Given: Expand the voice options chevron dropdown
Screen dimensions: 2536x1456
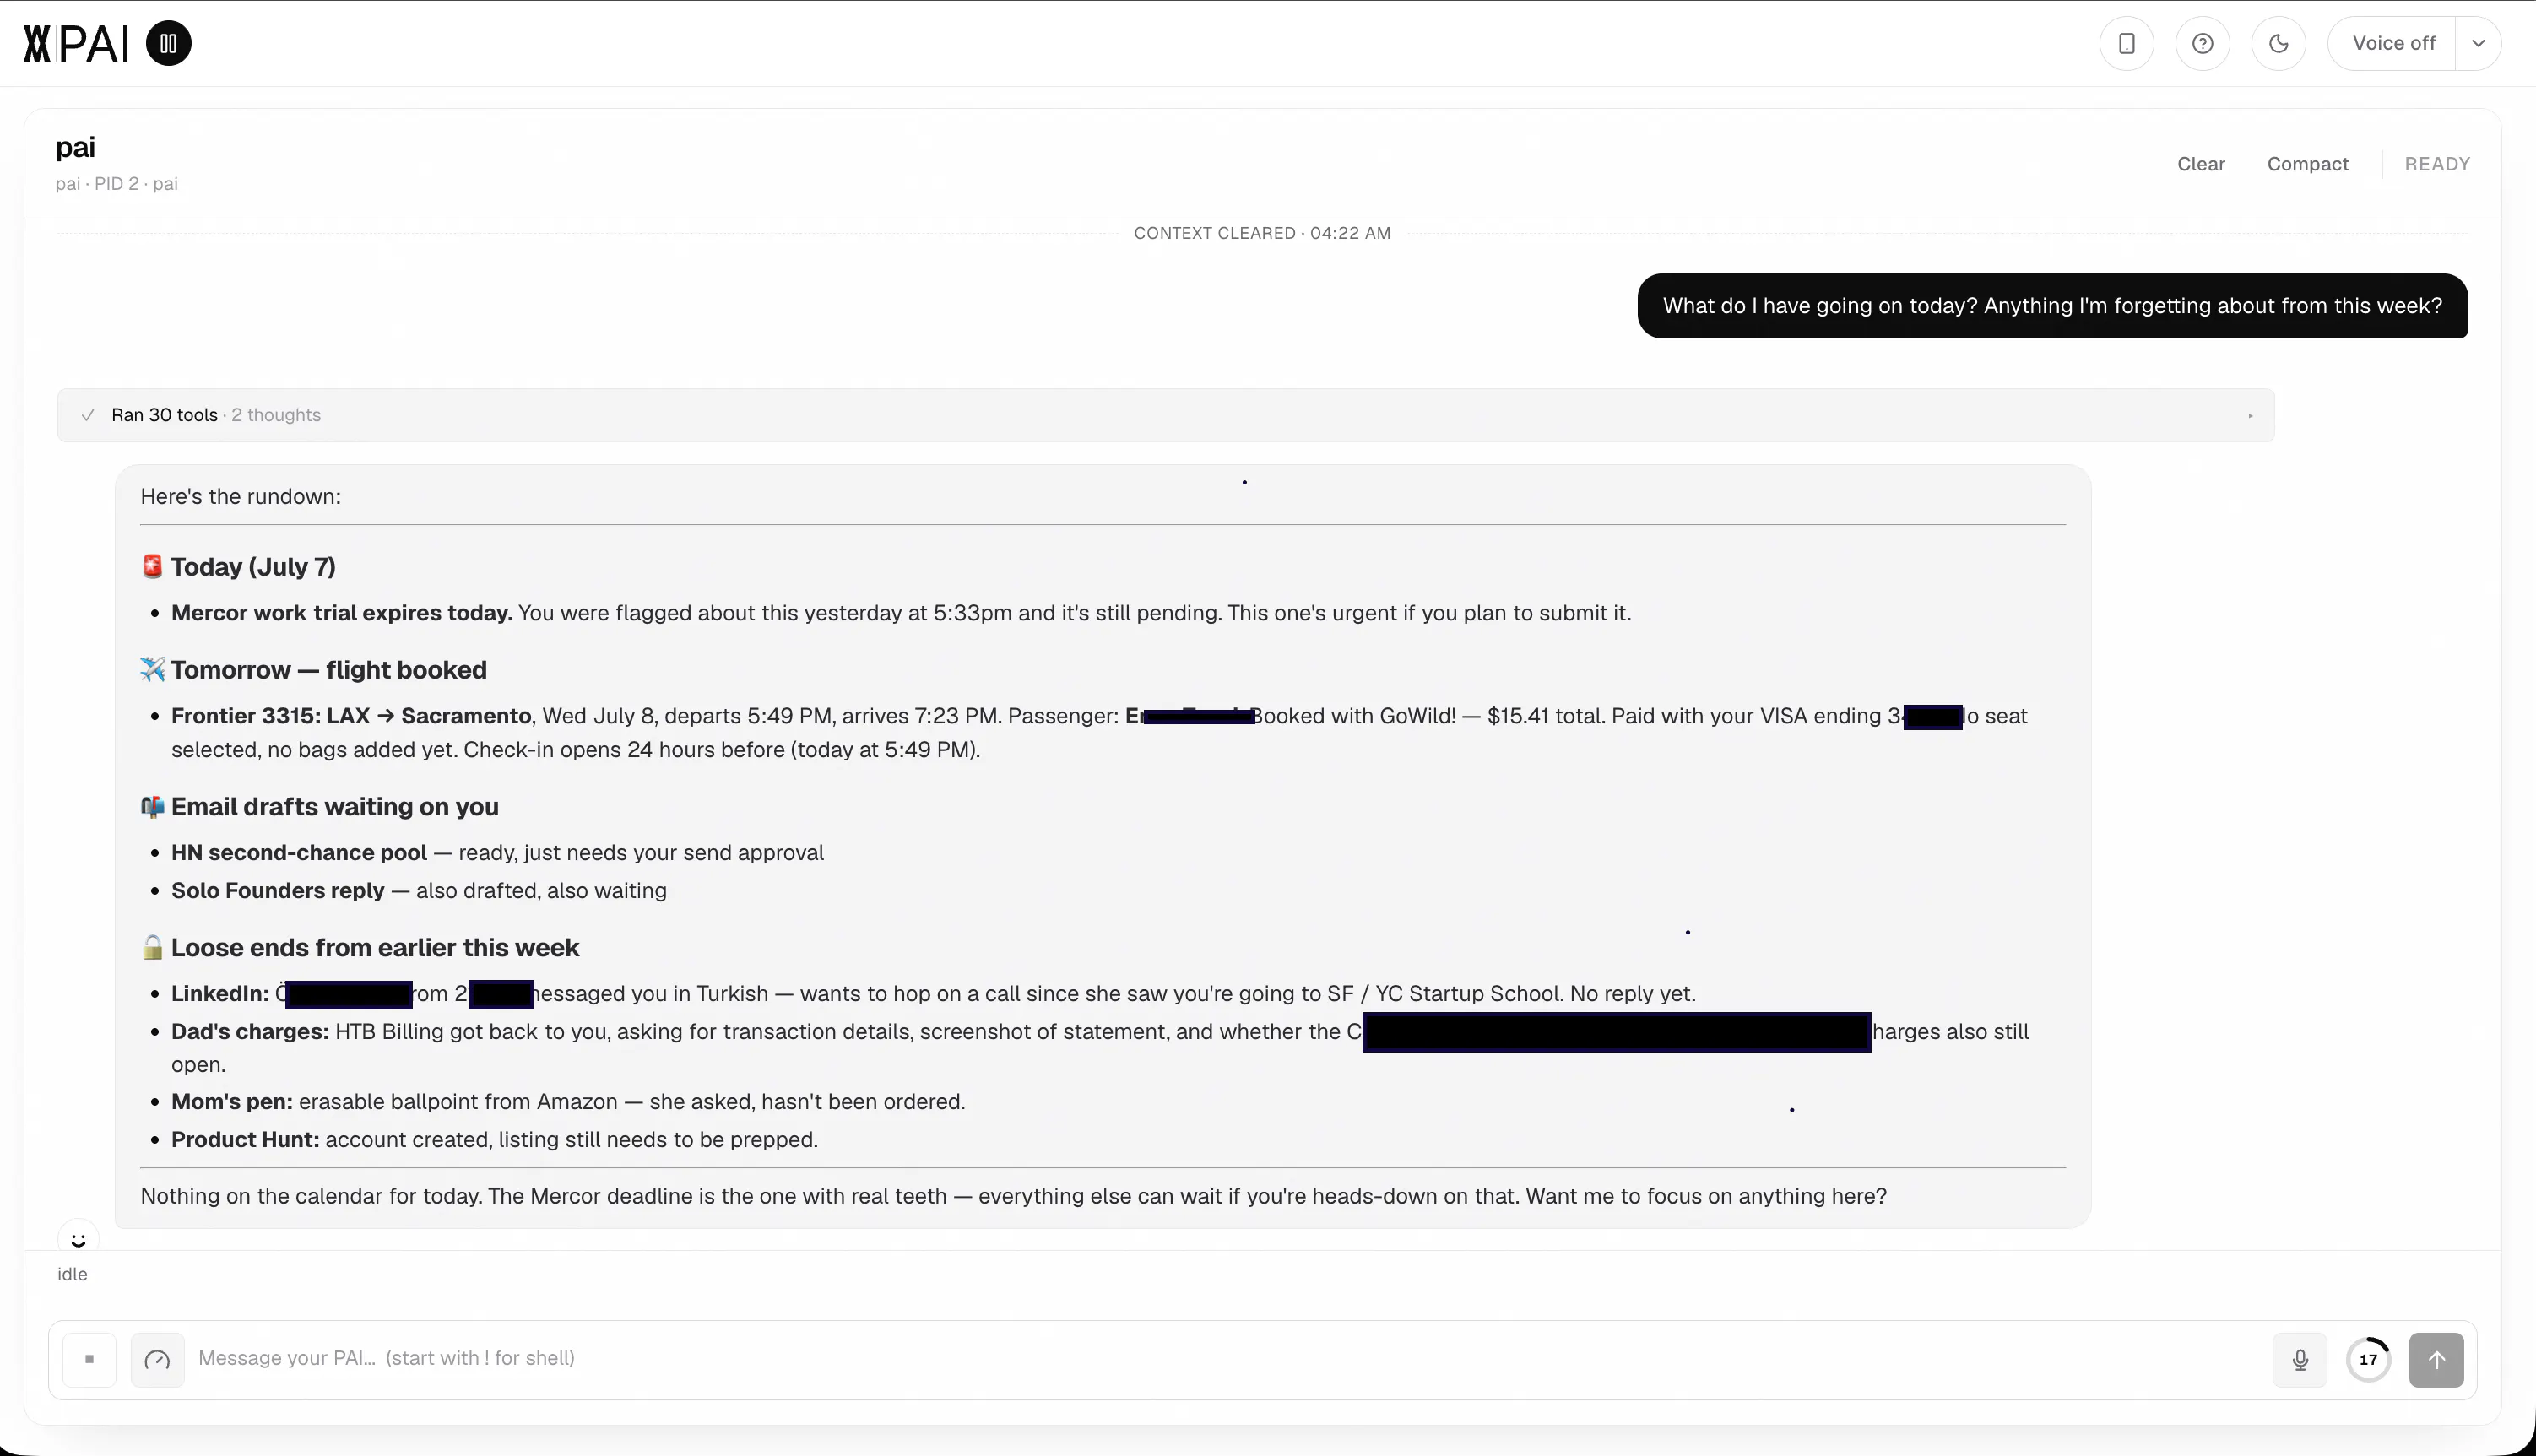Looking at the screenshot, I should click(2479, 43).
